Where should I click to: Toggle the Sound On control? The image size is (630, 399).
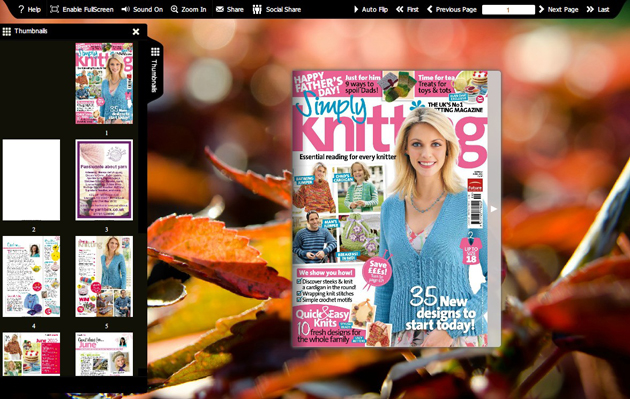142,9
